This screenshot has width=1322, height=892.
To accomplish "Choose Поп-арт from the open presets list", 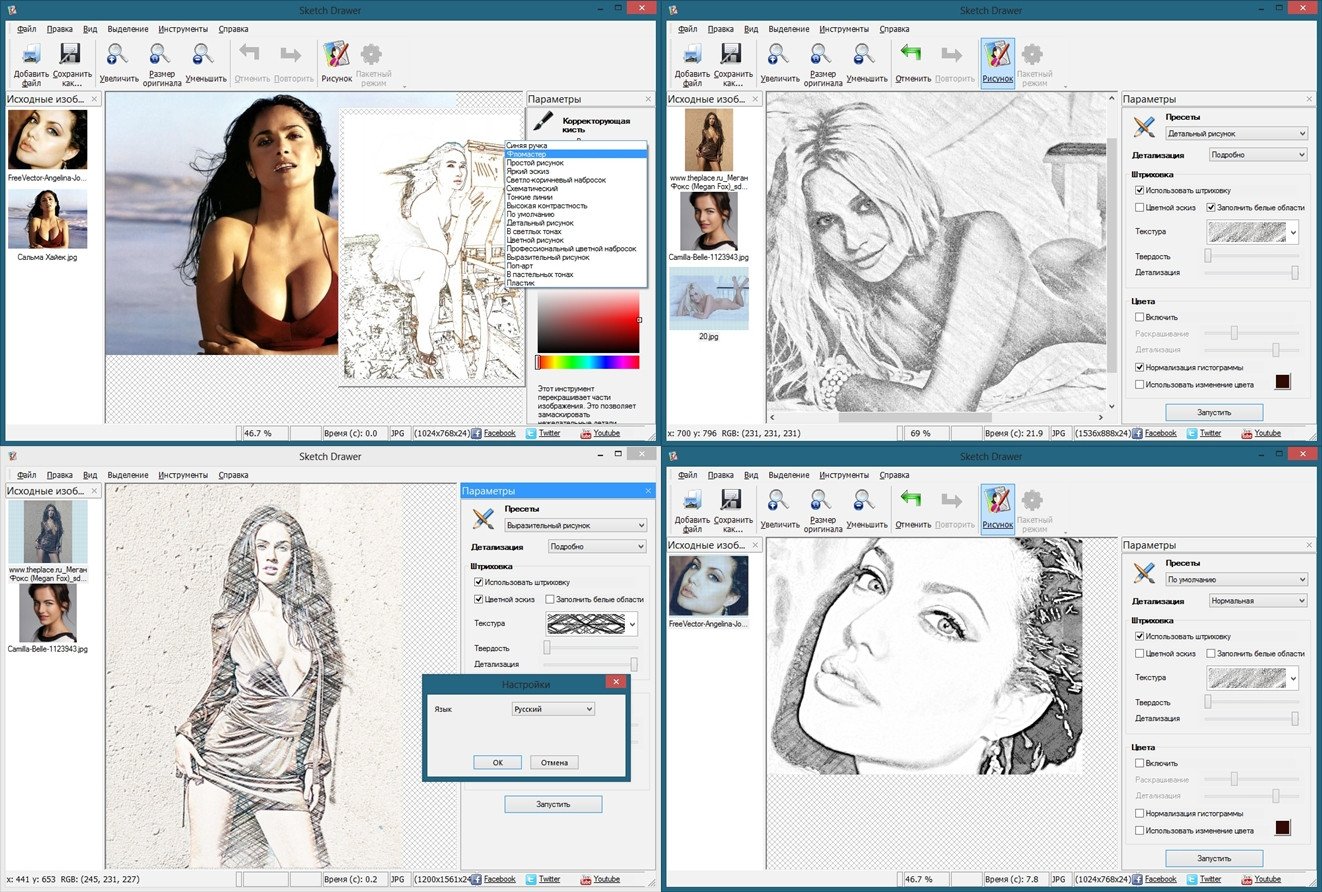I will point(576,266).
